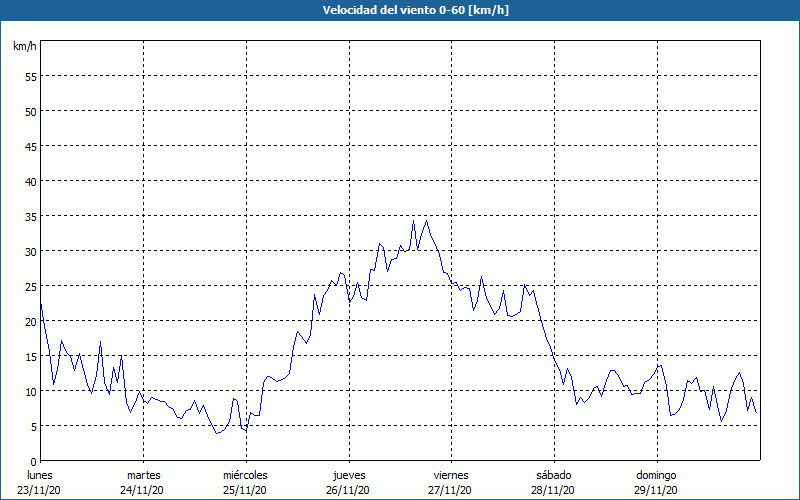Click the 'martes' day label
Viewport: 800px width, 500px height.
tap(143, 475)
